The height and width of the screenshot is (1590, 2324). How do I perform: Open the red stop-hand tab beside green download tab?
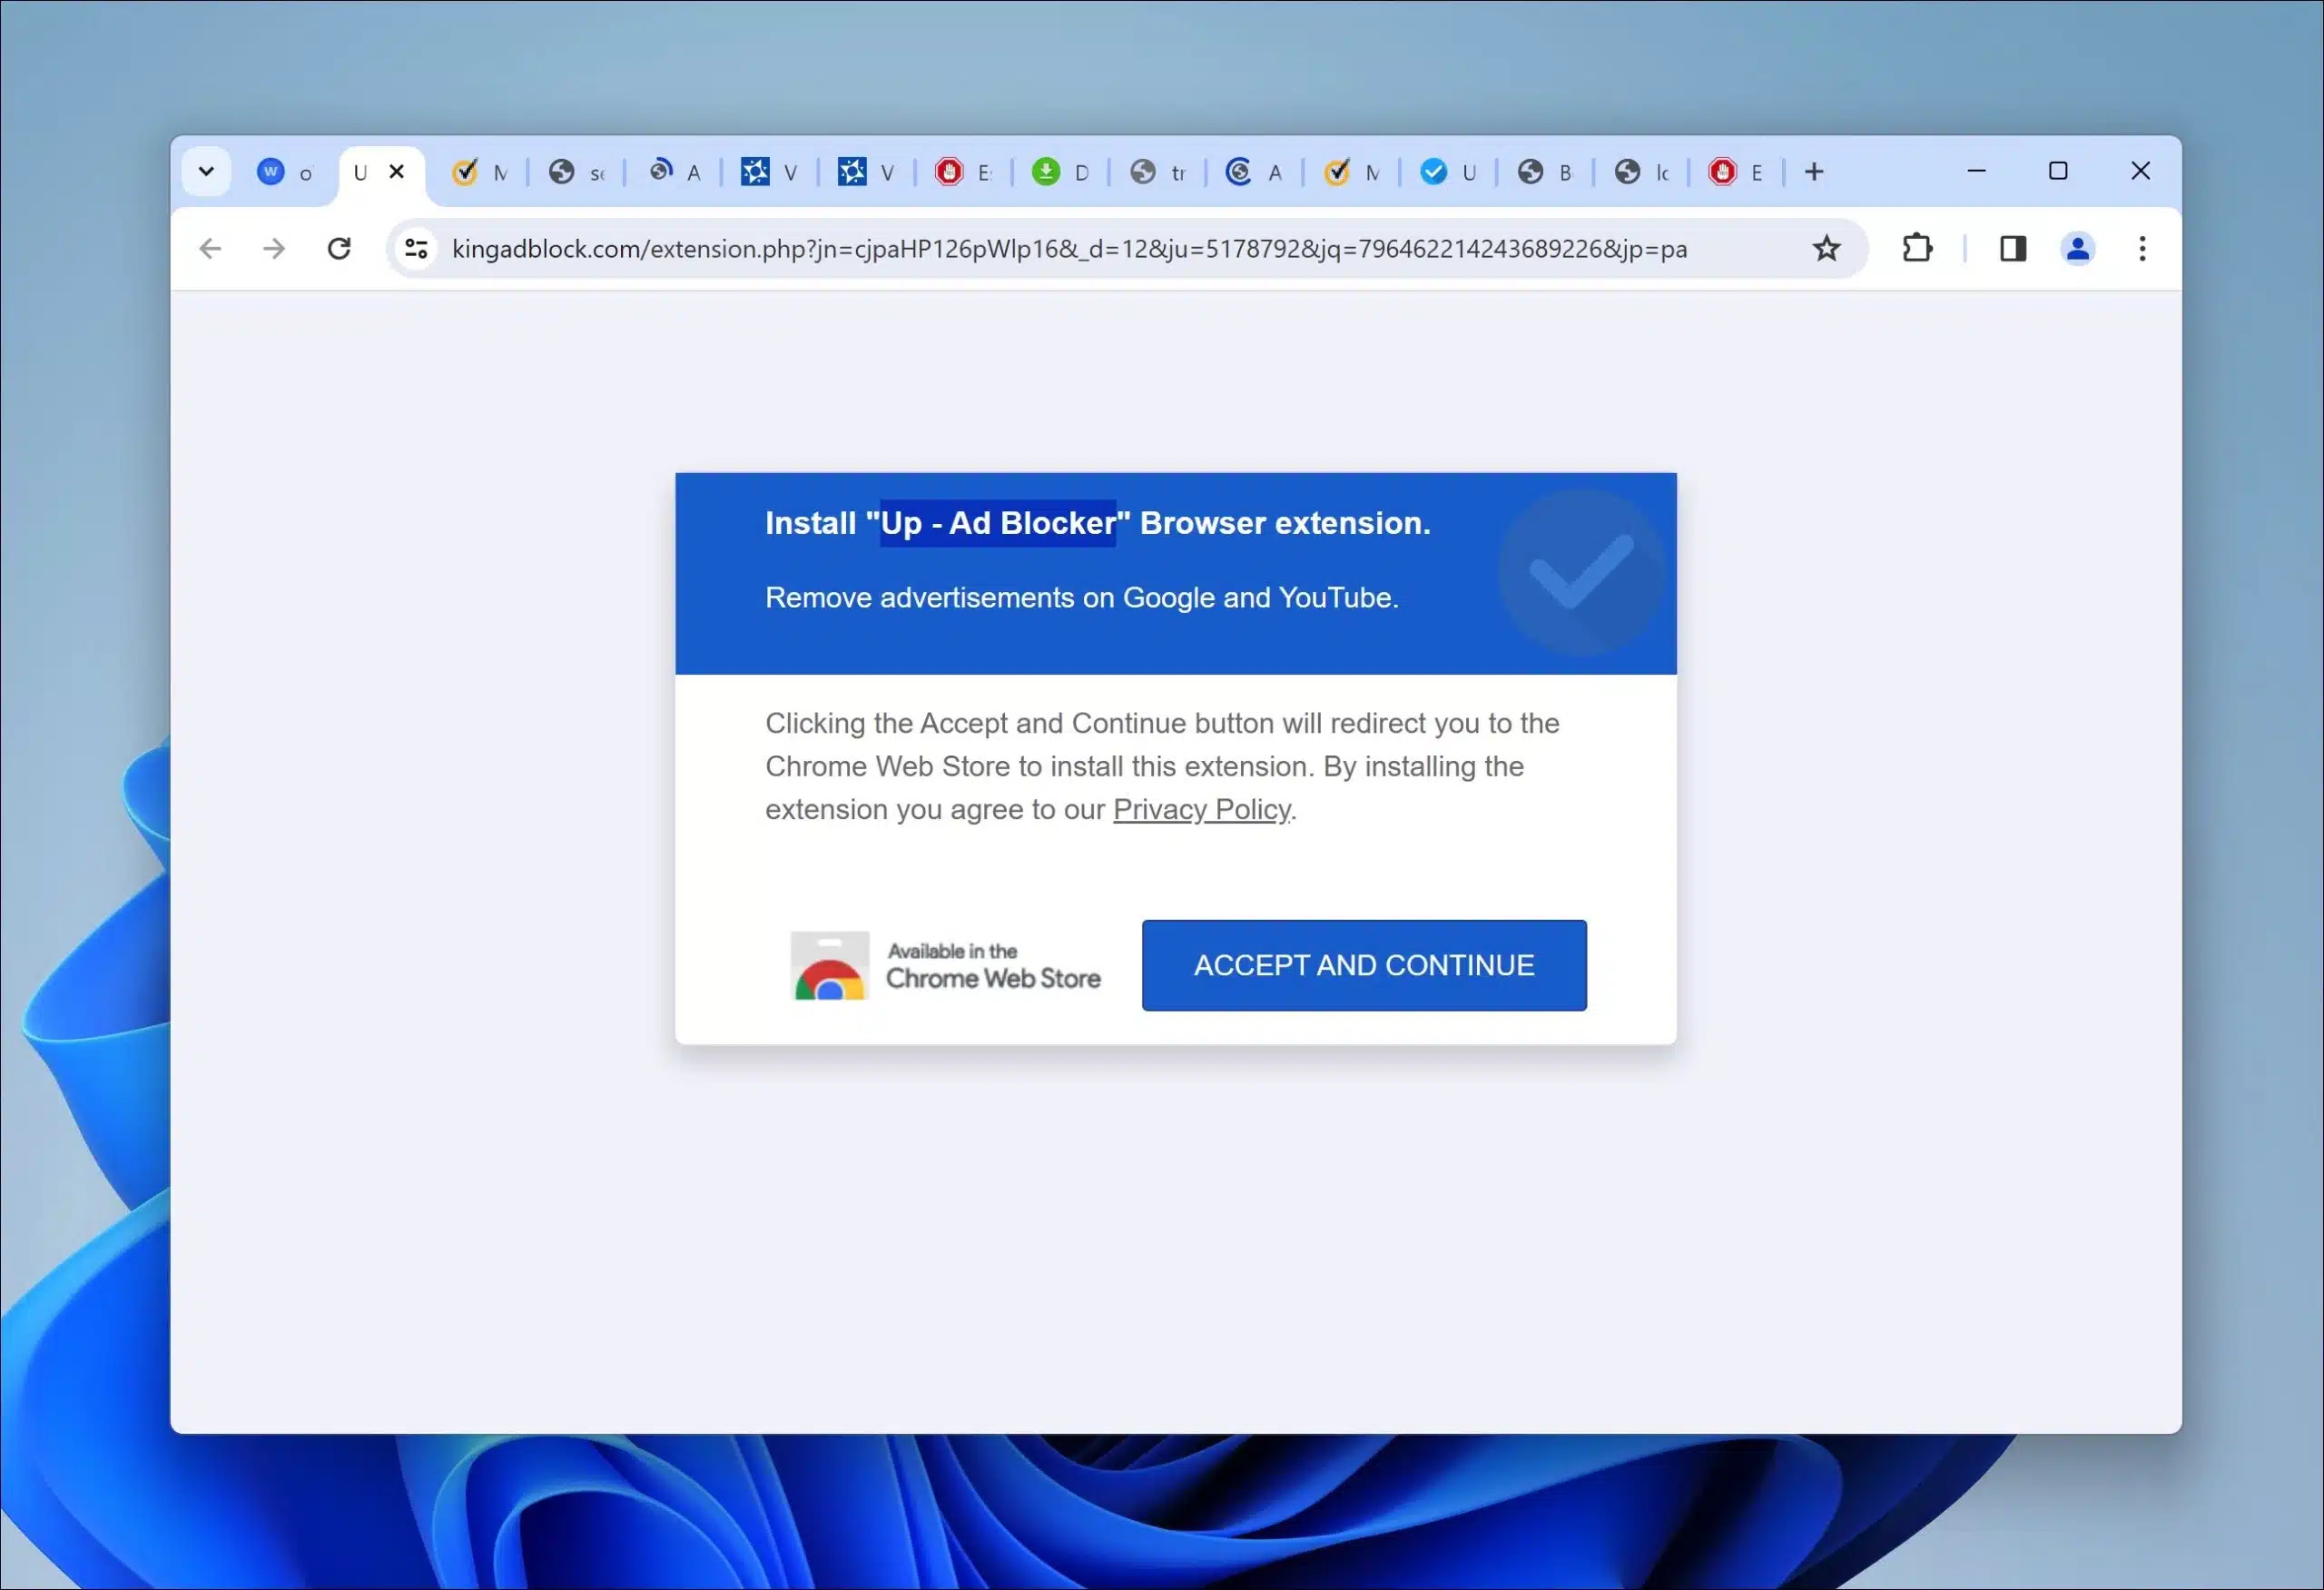(963, 172)
